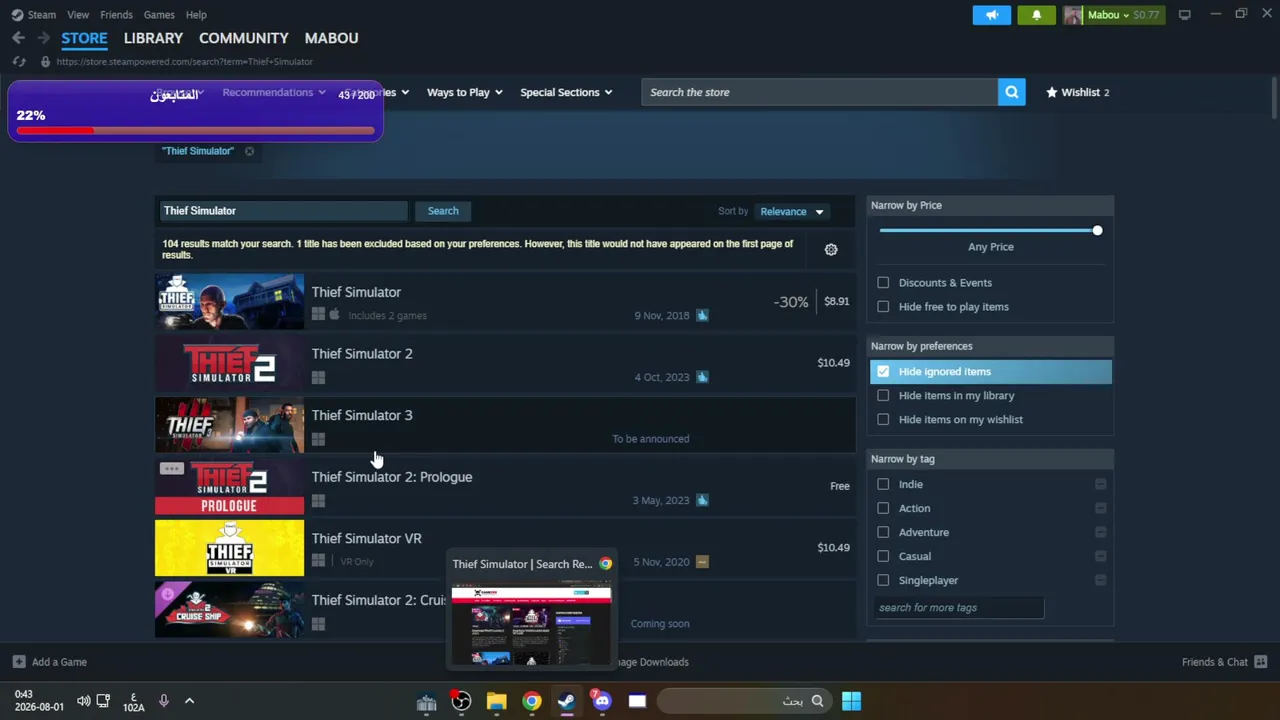Open the Thief Simulator 2: Prologue result
This screenshot has width=1280, height=720.
(505, 487)
